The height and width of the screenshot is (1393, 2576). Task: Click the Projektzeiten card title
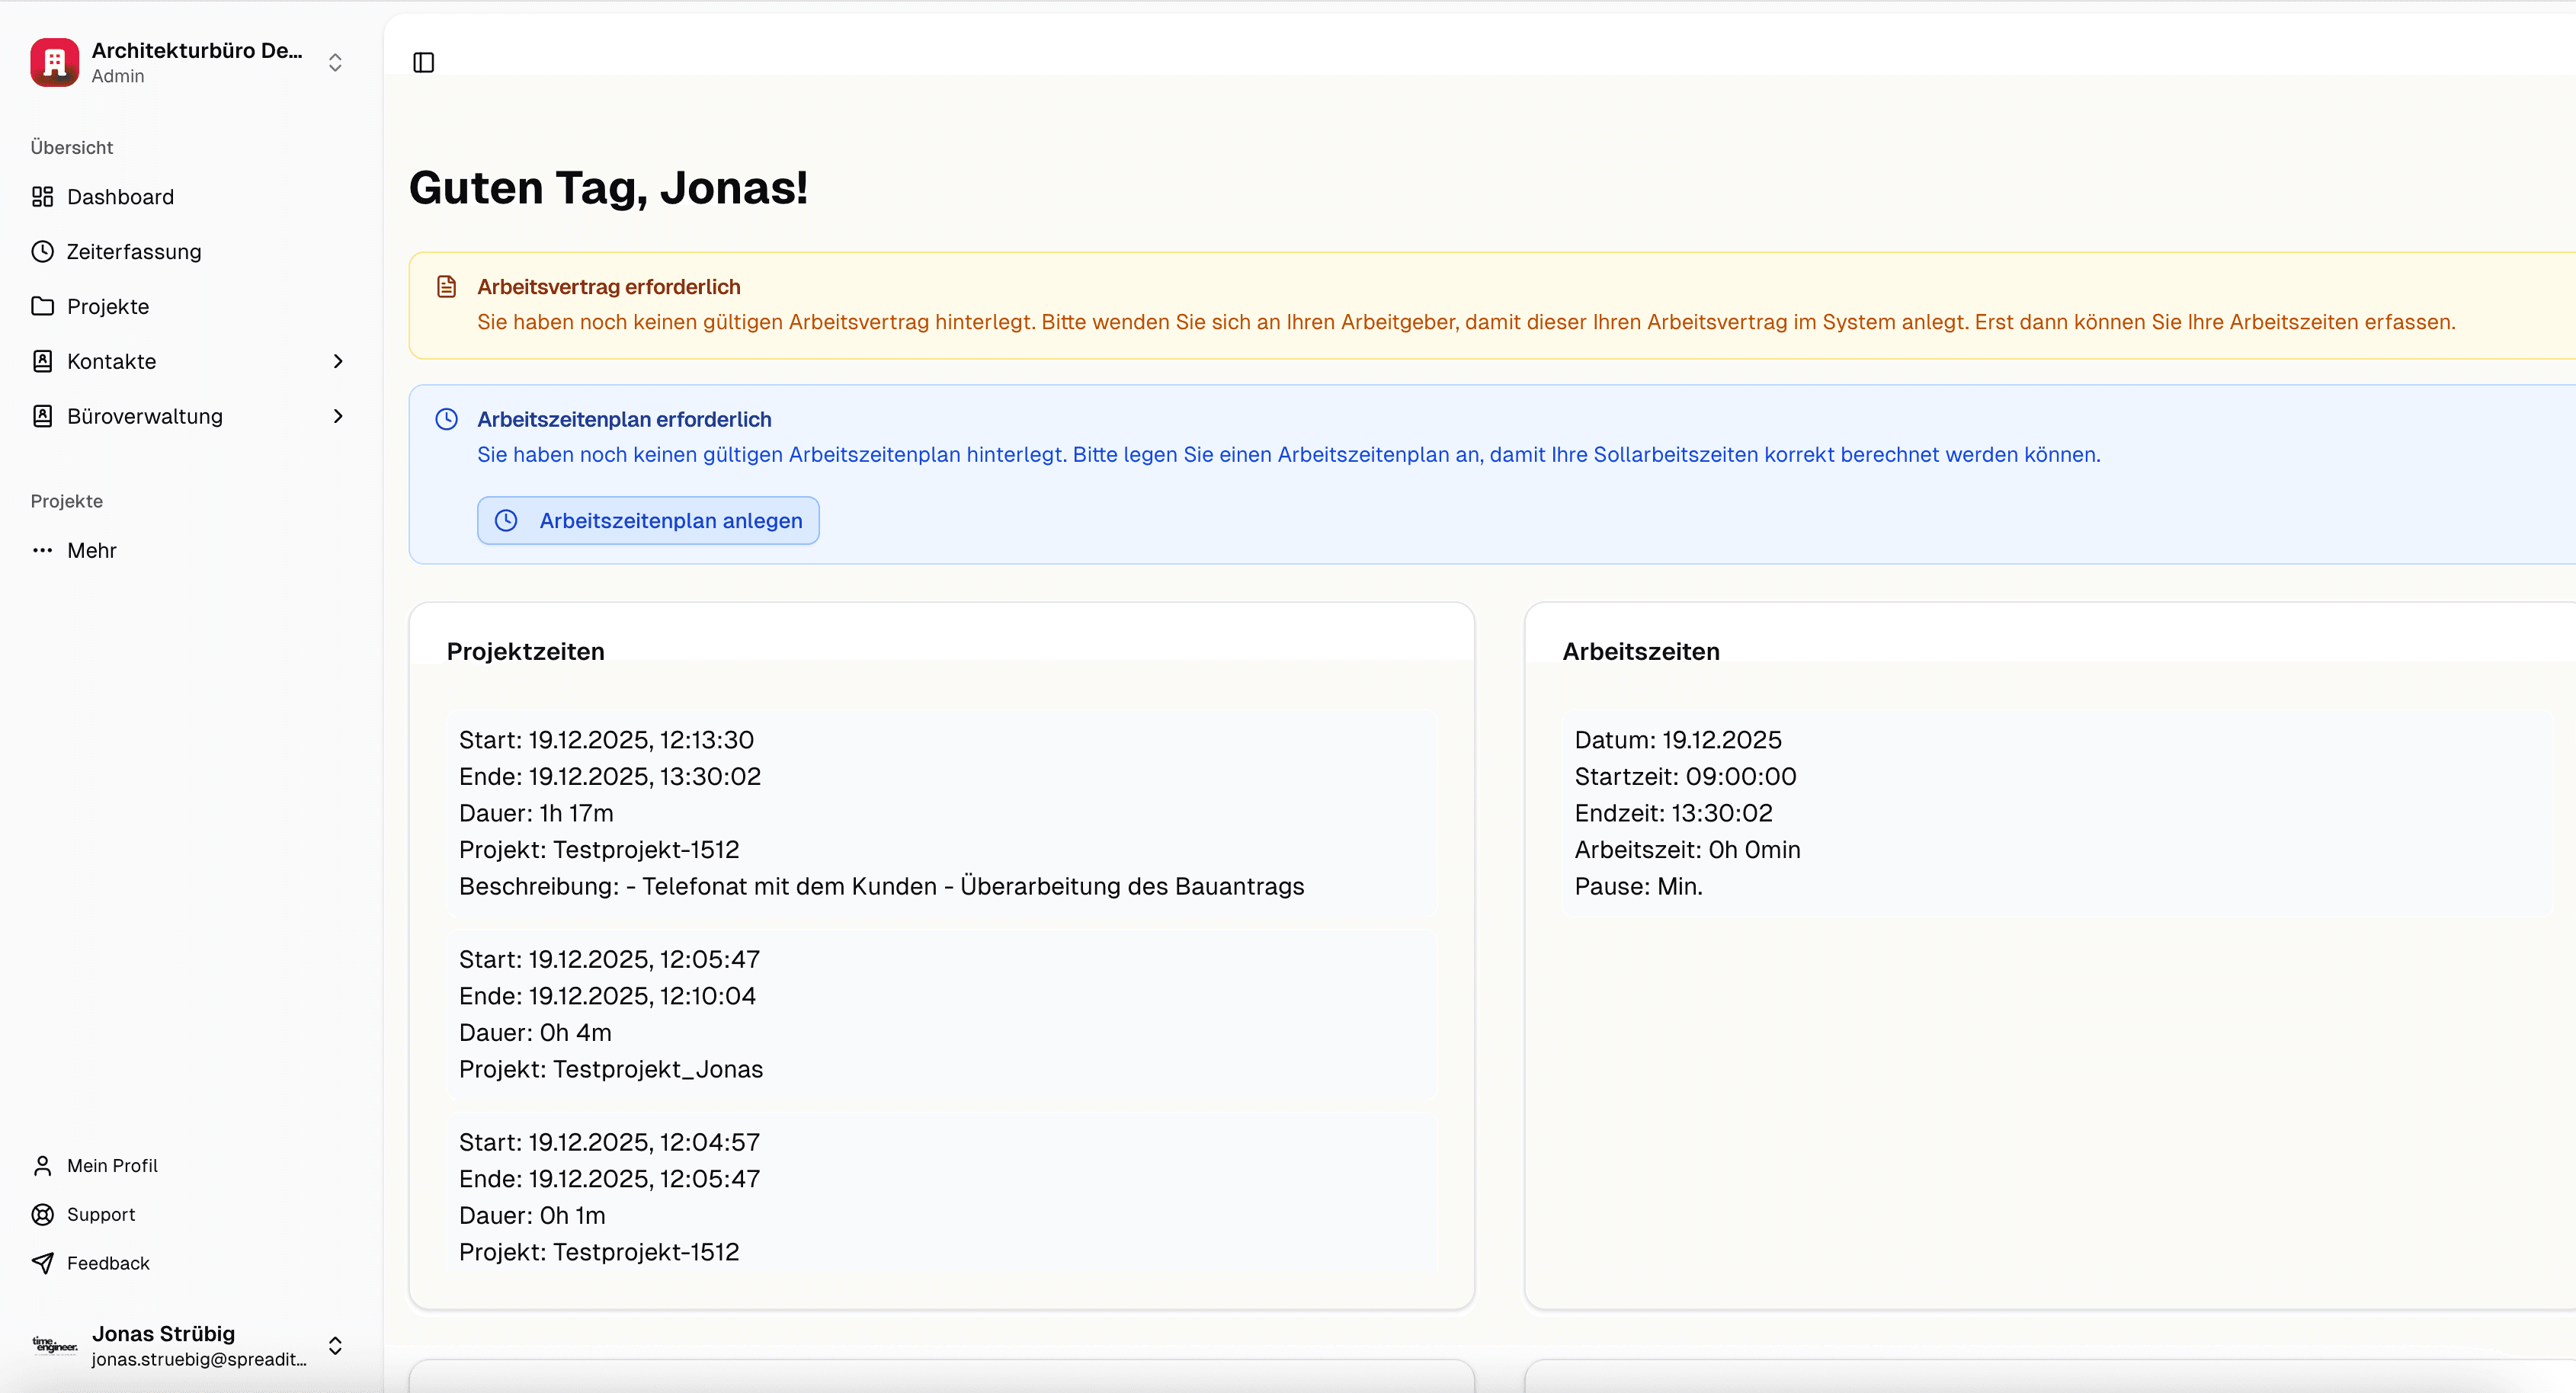[x=525, y=652]
